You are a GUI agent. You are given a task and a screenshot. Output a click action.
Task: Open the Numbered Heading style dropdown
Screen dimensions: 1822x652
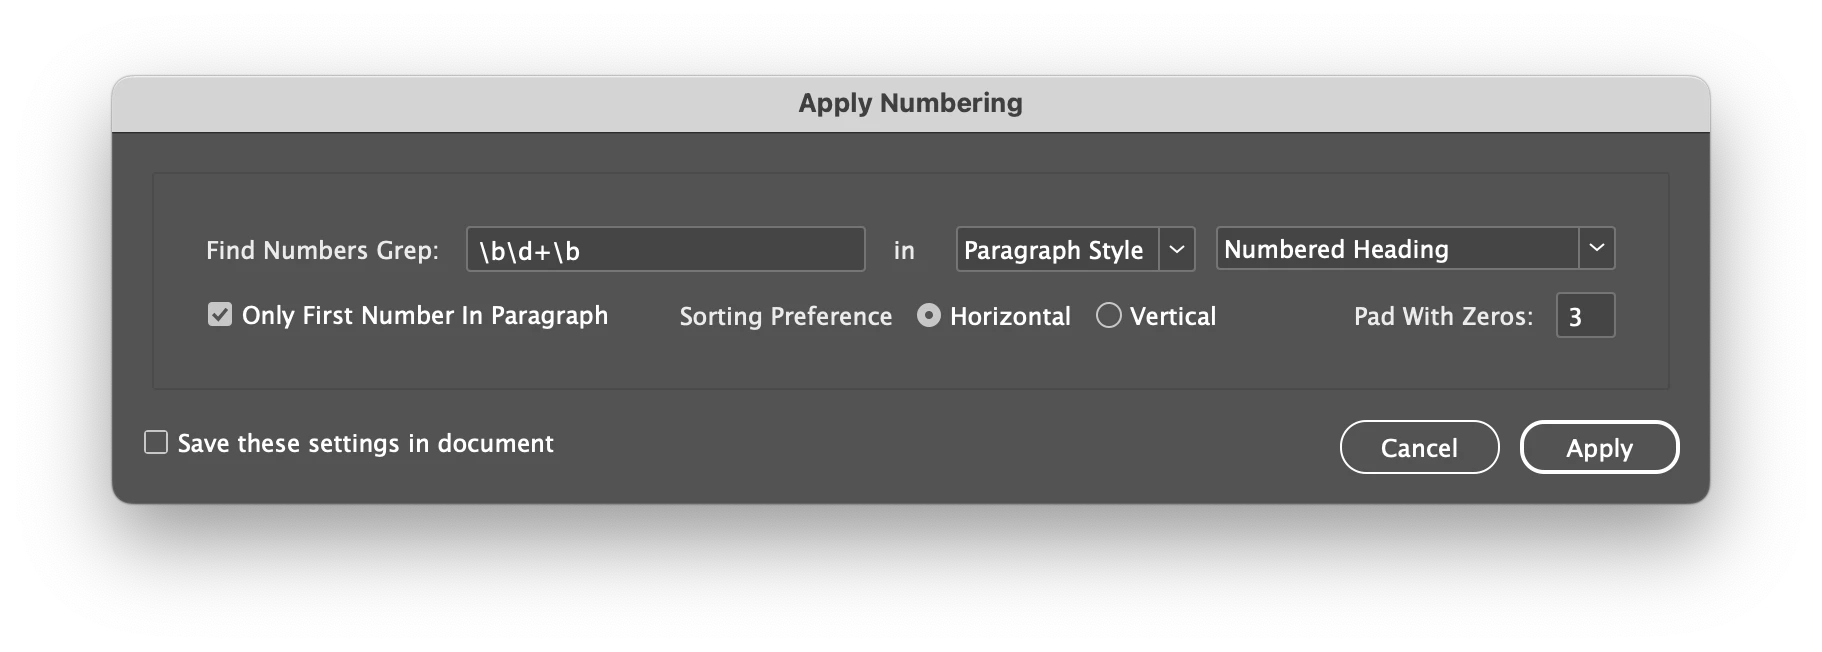[1397, 249]
